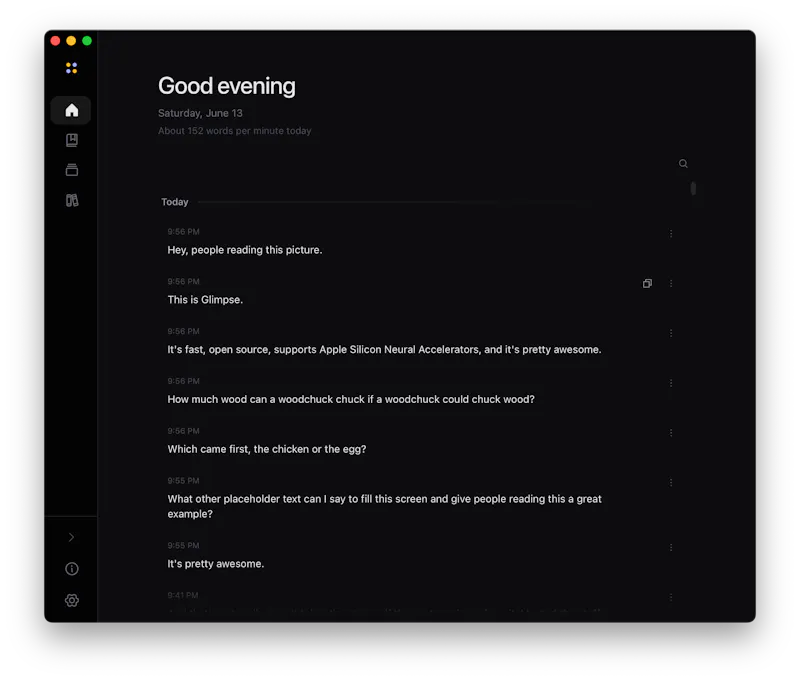Image resolution: width=800 pixels, height=681 pixels.
Task: Open options menu for the woodchuck entry
Action: coord(671,383)
